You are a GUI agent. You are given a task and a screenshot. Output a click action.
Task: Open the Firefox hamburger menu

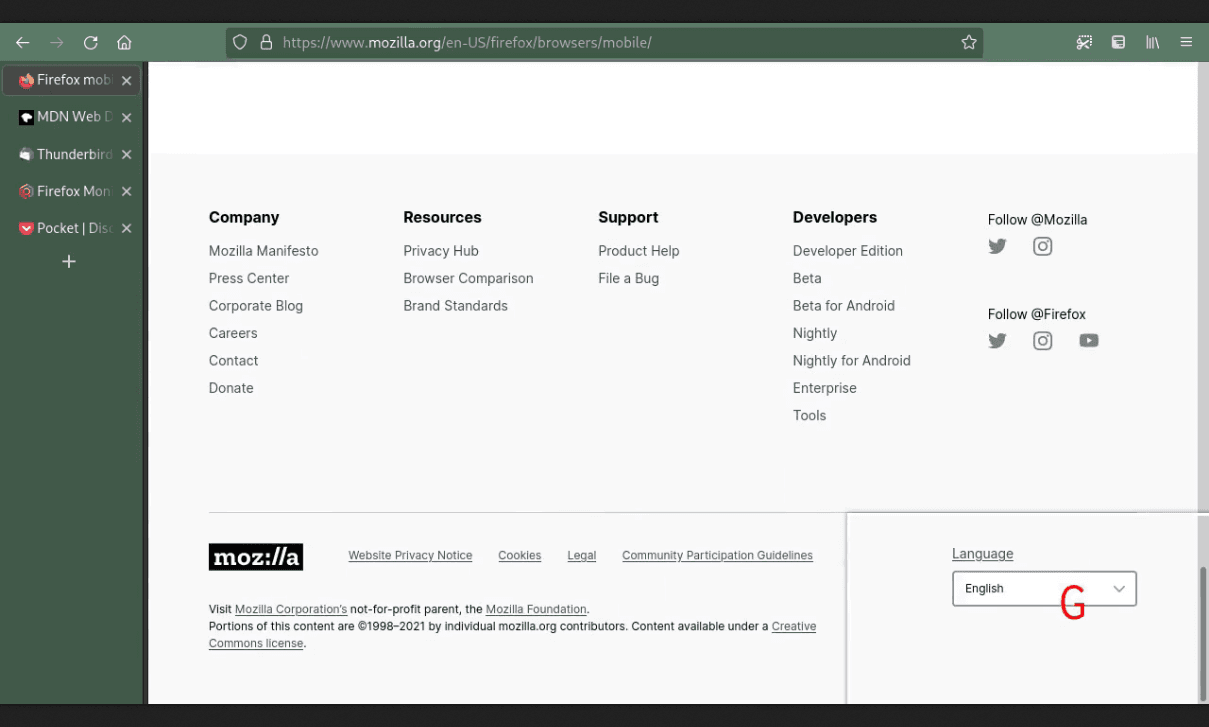(x=1186, y=43)
